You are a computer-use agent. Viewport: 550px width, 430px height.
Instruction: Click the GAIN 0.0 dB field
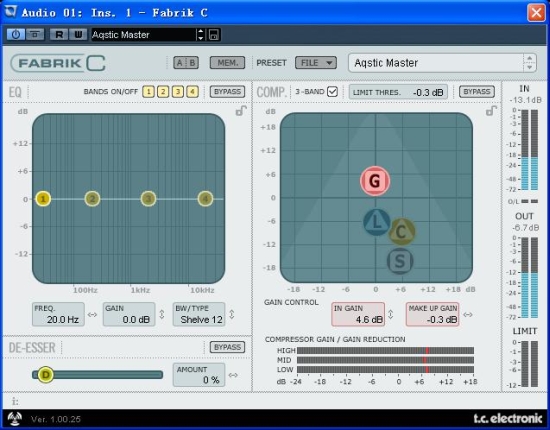[x=129, y=314]
